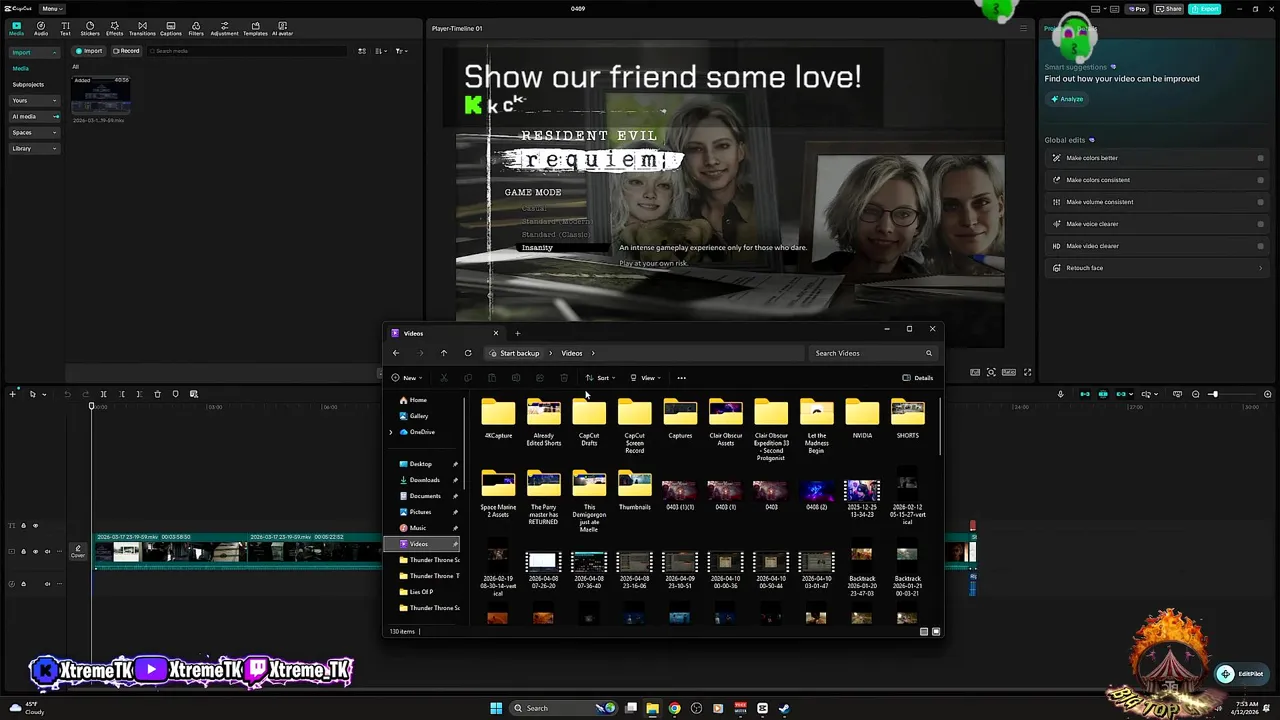Screen dimensions: 1280x720
Task: Click the redo arrow in timeline toolbar
Action: click(85, 394)
